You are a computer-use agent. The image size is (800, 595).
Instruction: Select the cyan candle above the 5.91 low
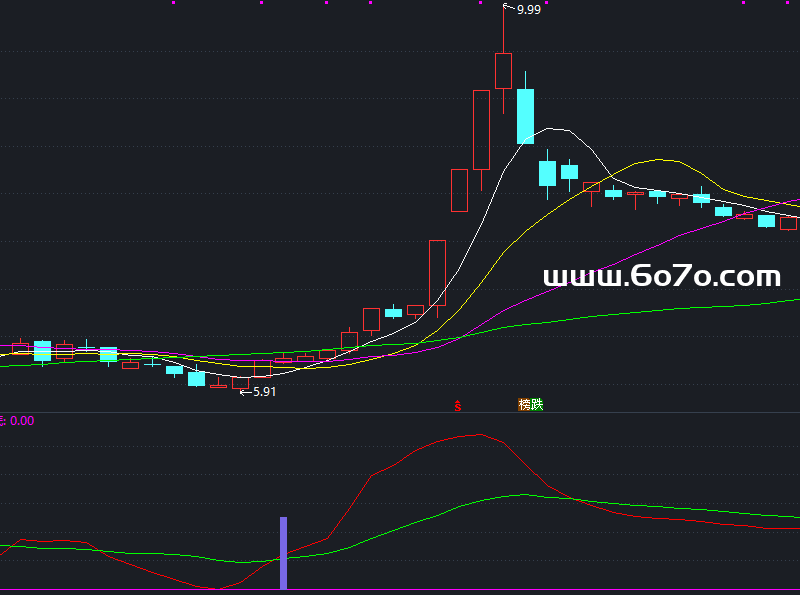tap(196, 378)
